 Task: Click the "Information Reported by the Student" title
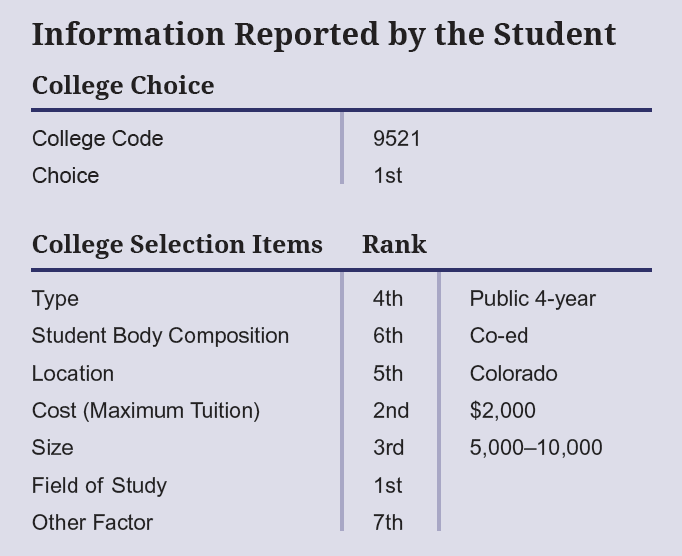coord(323,34)
